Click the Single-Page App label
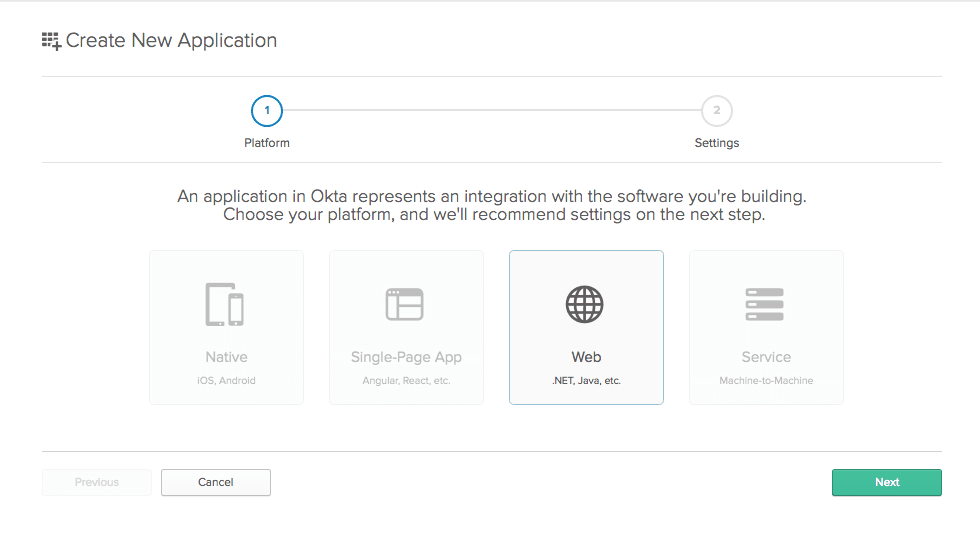Screen dimensions: 980x535 click(x=406, y=357)
